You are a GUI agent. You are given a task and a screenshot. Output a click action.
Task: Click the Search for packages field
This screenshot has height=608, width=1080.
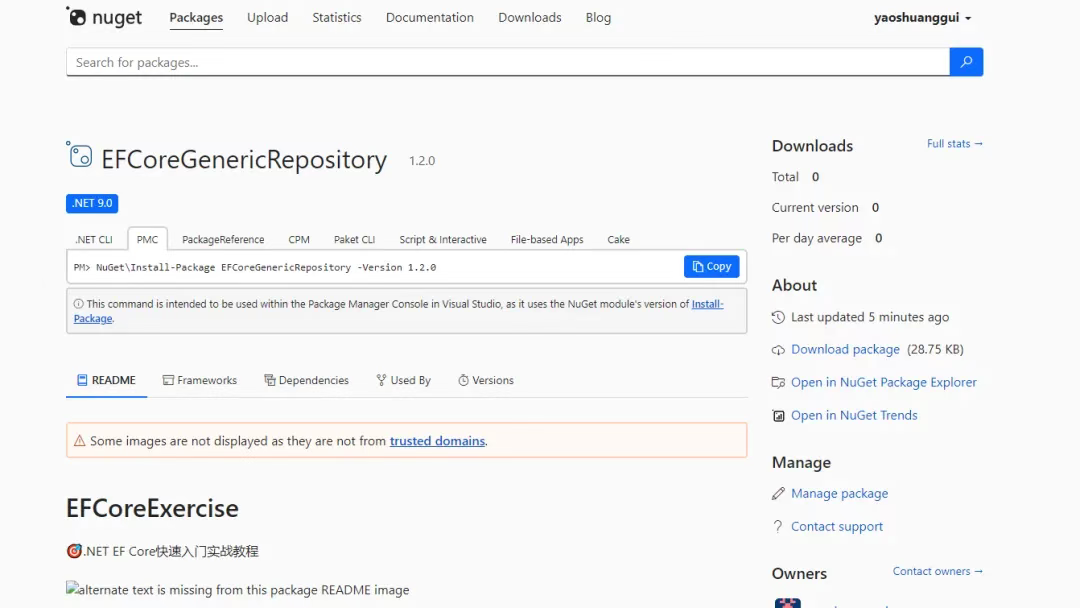[x=508, y=62]
